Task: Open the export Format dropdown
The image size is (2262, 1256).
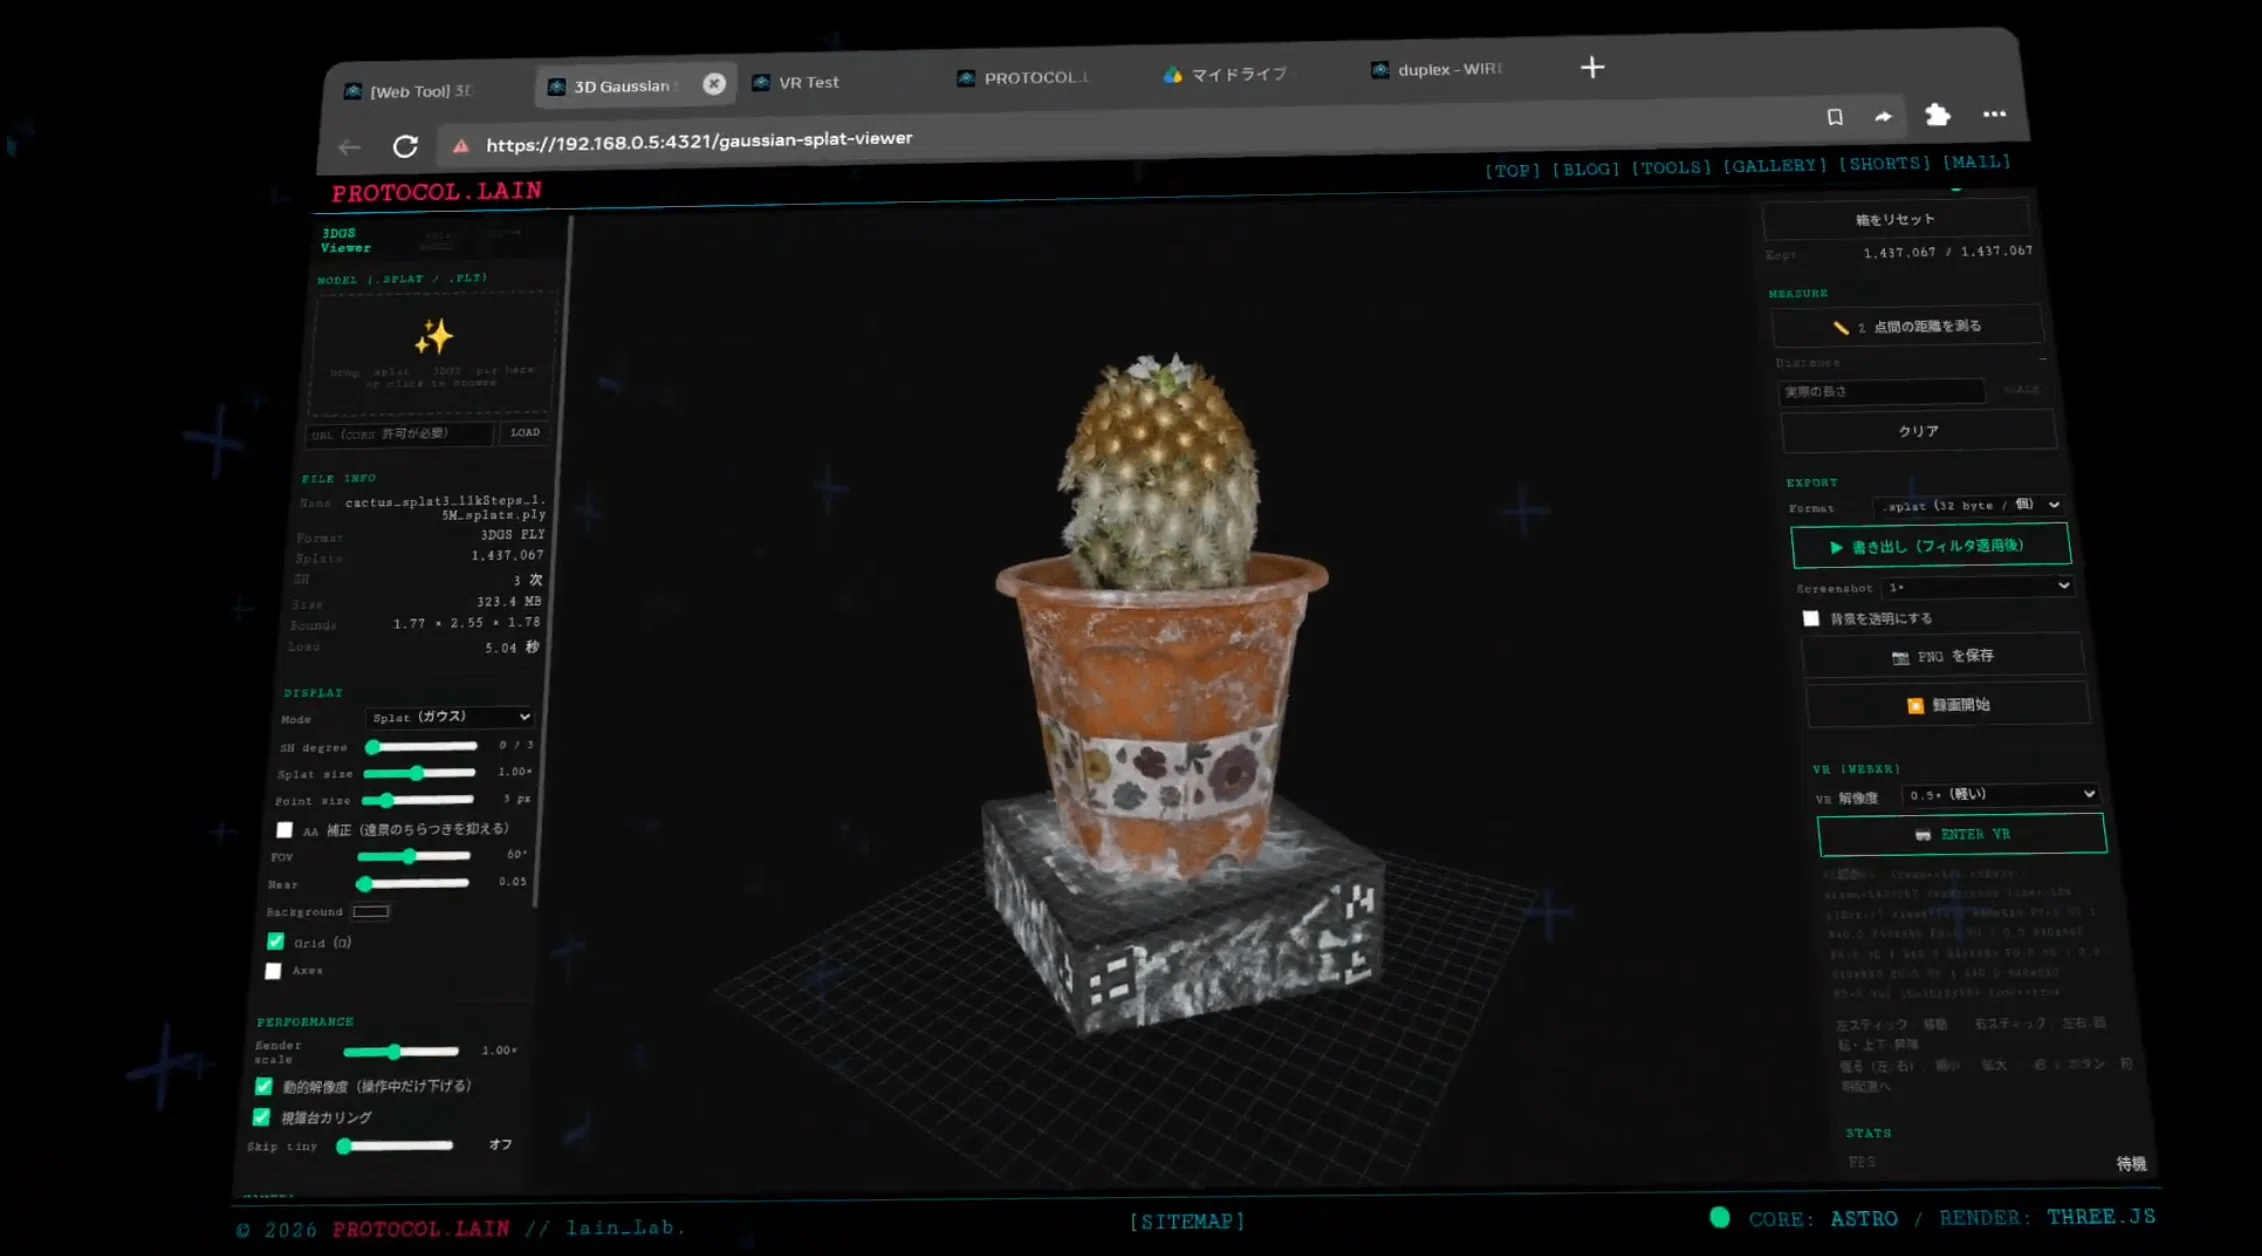Action: pos(1969,505)
